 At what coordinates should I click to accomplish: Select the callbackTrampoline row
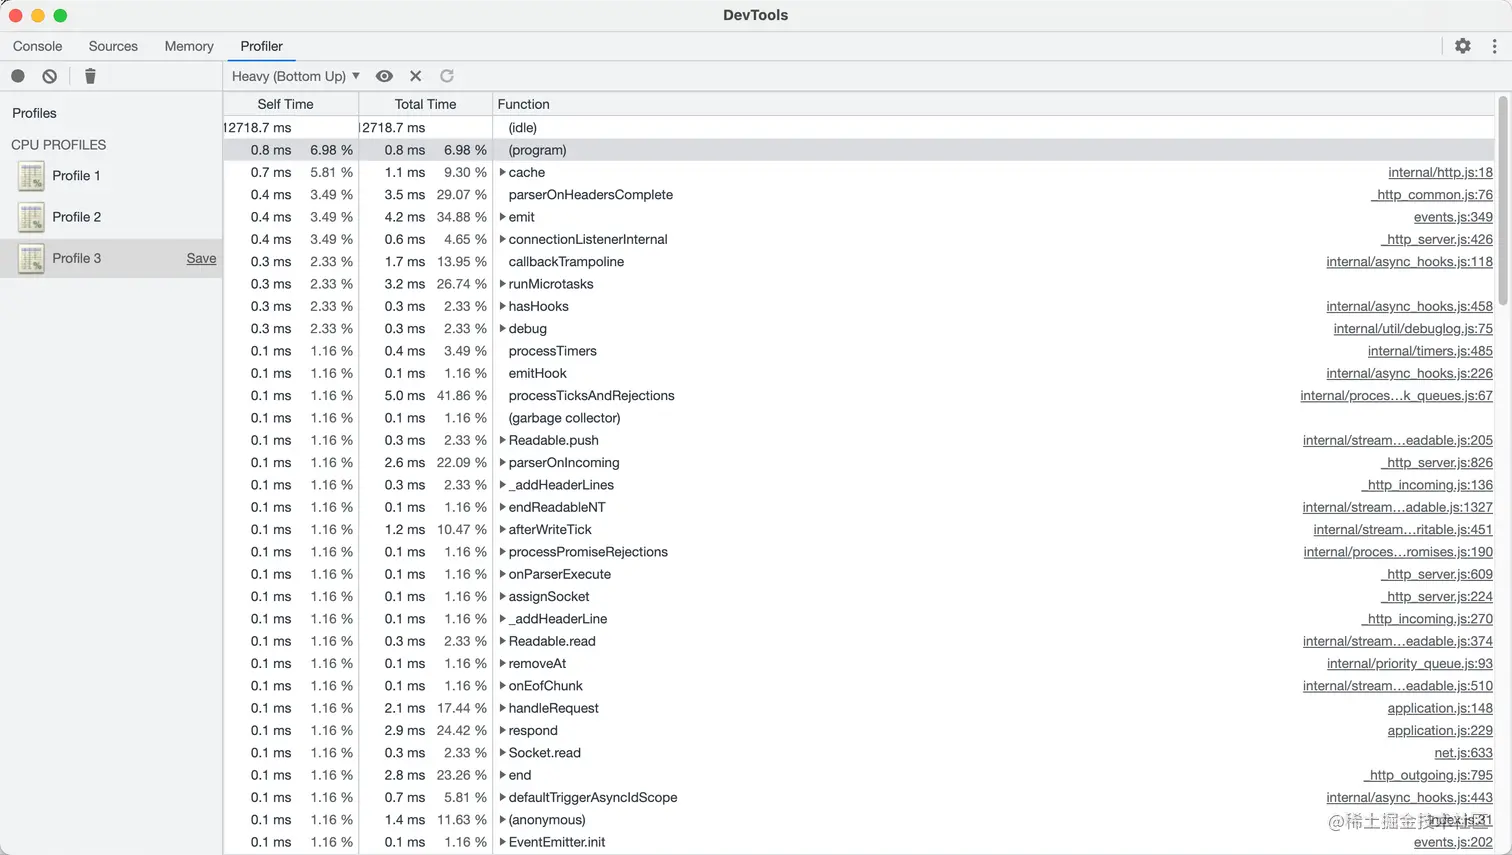858,262
